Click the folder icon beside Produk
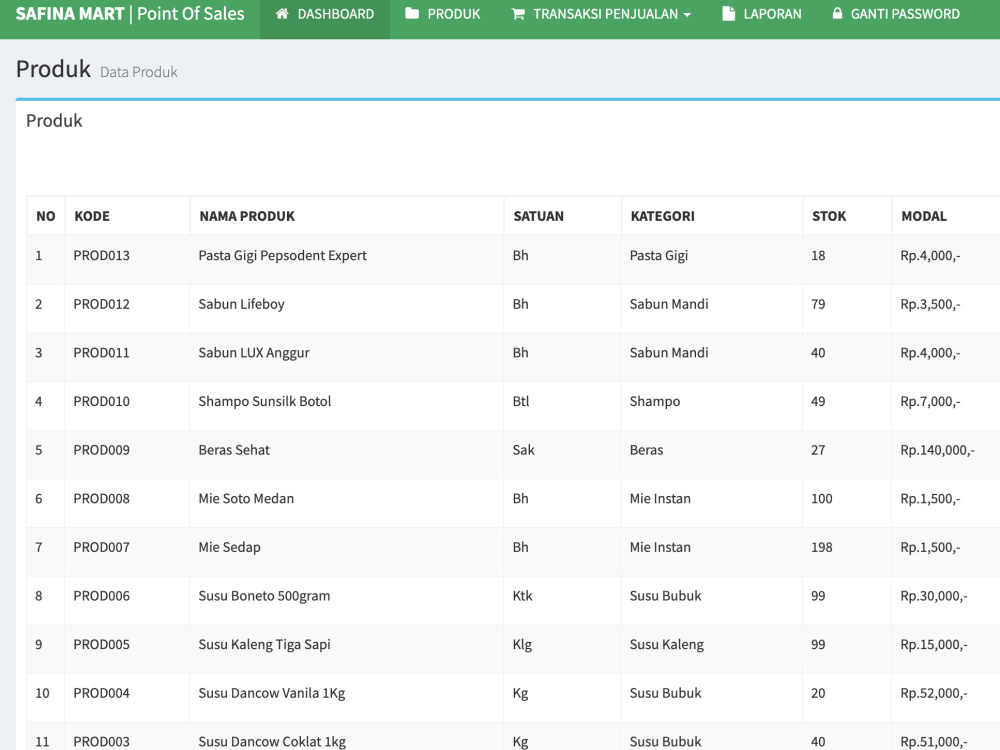Screen dimensions: 1000x750 click(412, 13)
